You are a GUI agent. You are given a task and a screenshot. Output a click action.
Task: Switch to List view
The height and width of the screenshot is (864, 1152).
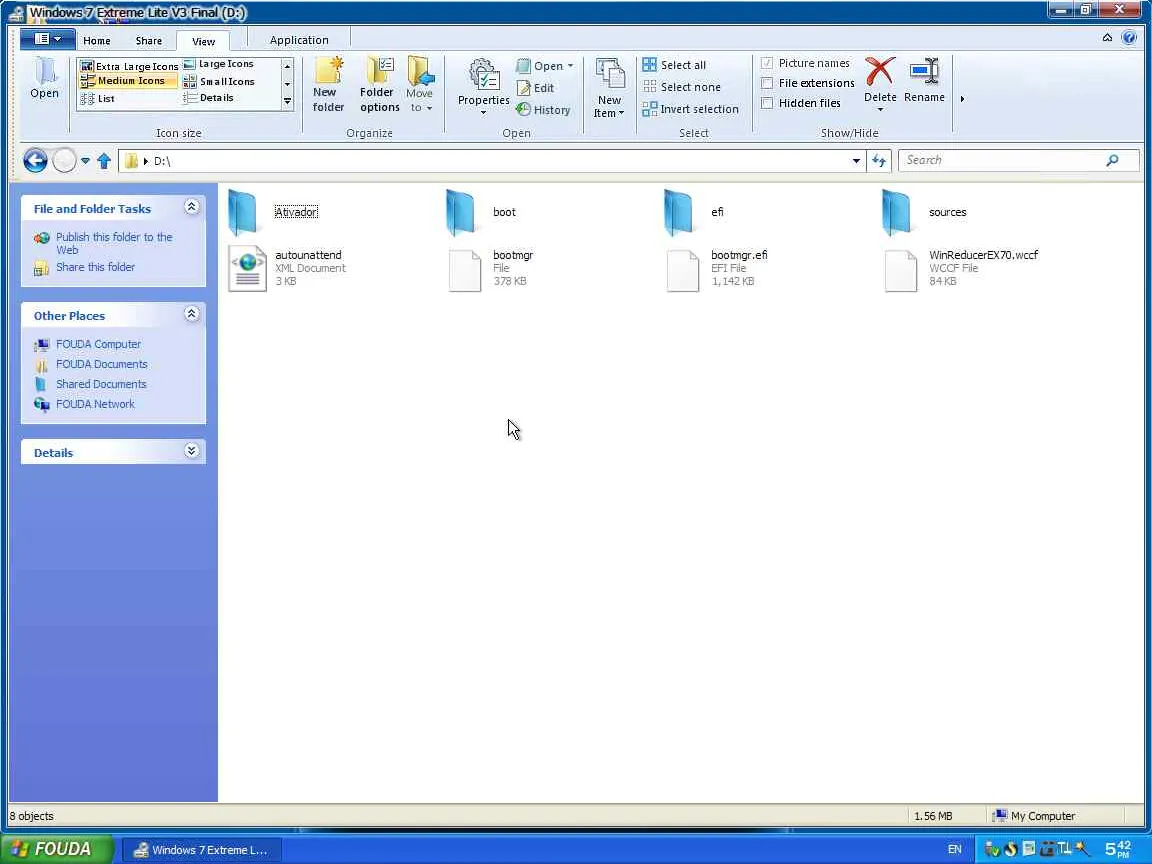[98, 98]
